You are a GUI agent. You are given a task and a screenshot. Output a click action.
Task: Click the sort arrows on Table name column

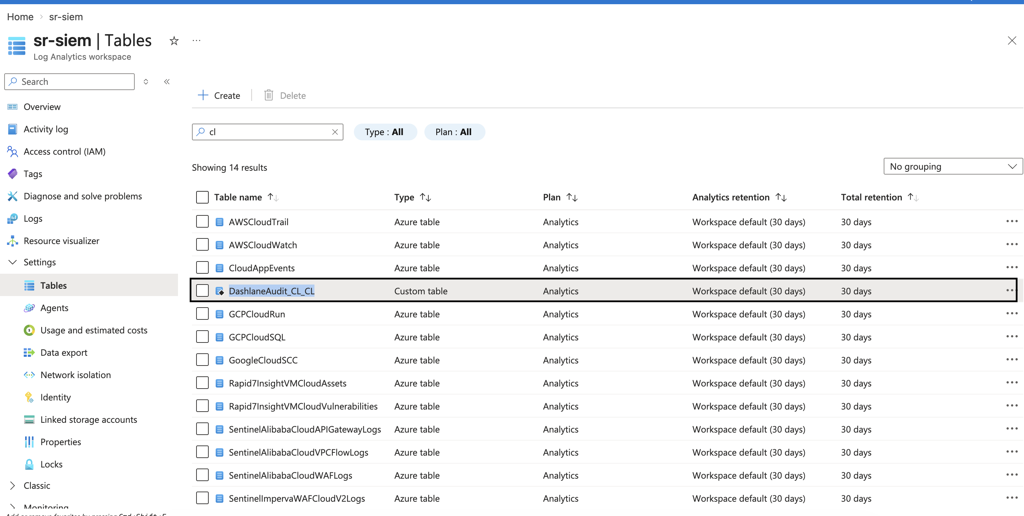coord(273,197)
